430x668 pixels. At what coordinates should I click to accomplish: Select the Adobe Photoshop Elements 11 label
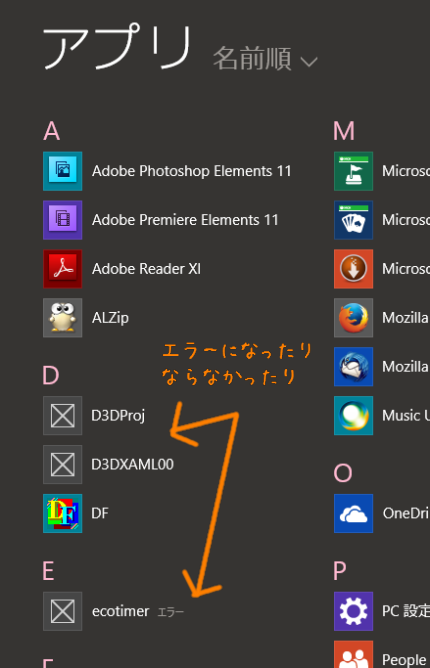[192, 171]
